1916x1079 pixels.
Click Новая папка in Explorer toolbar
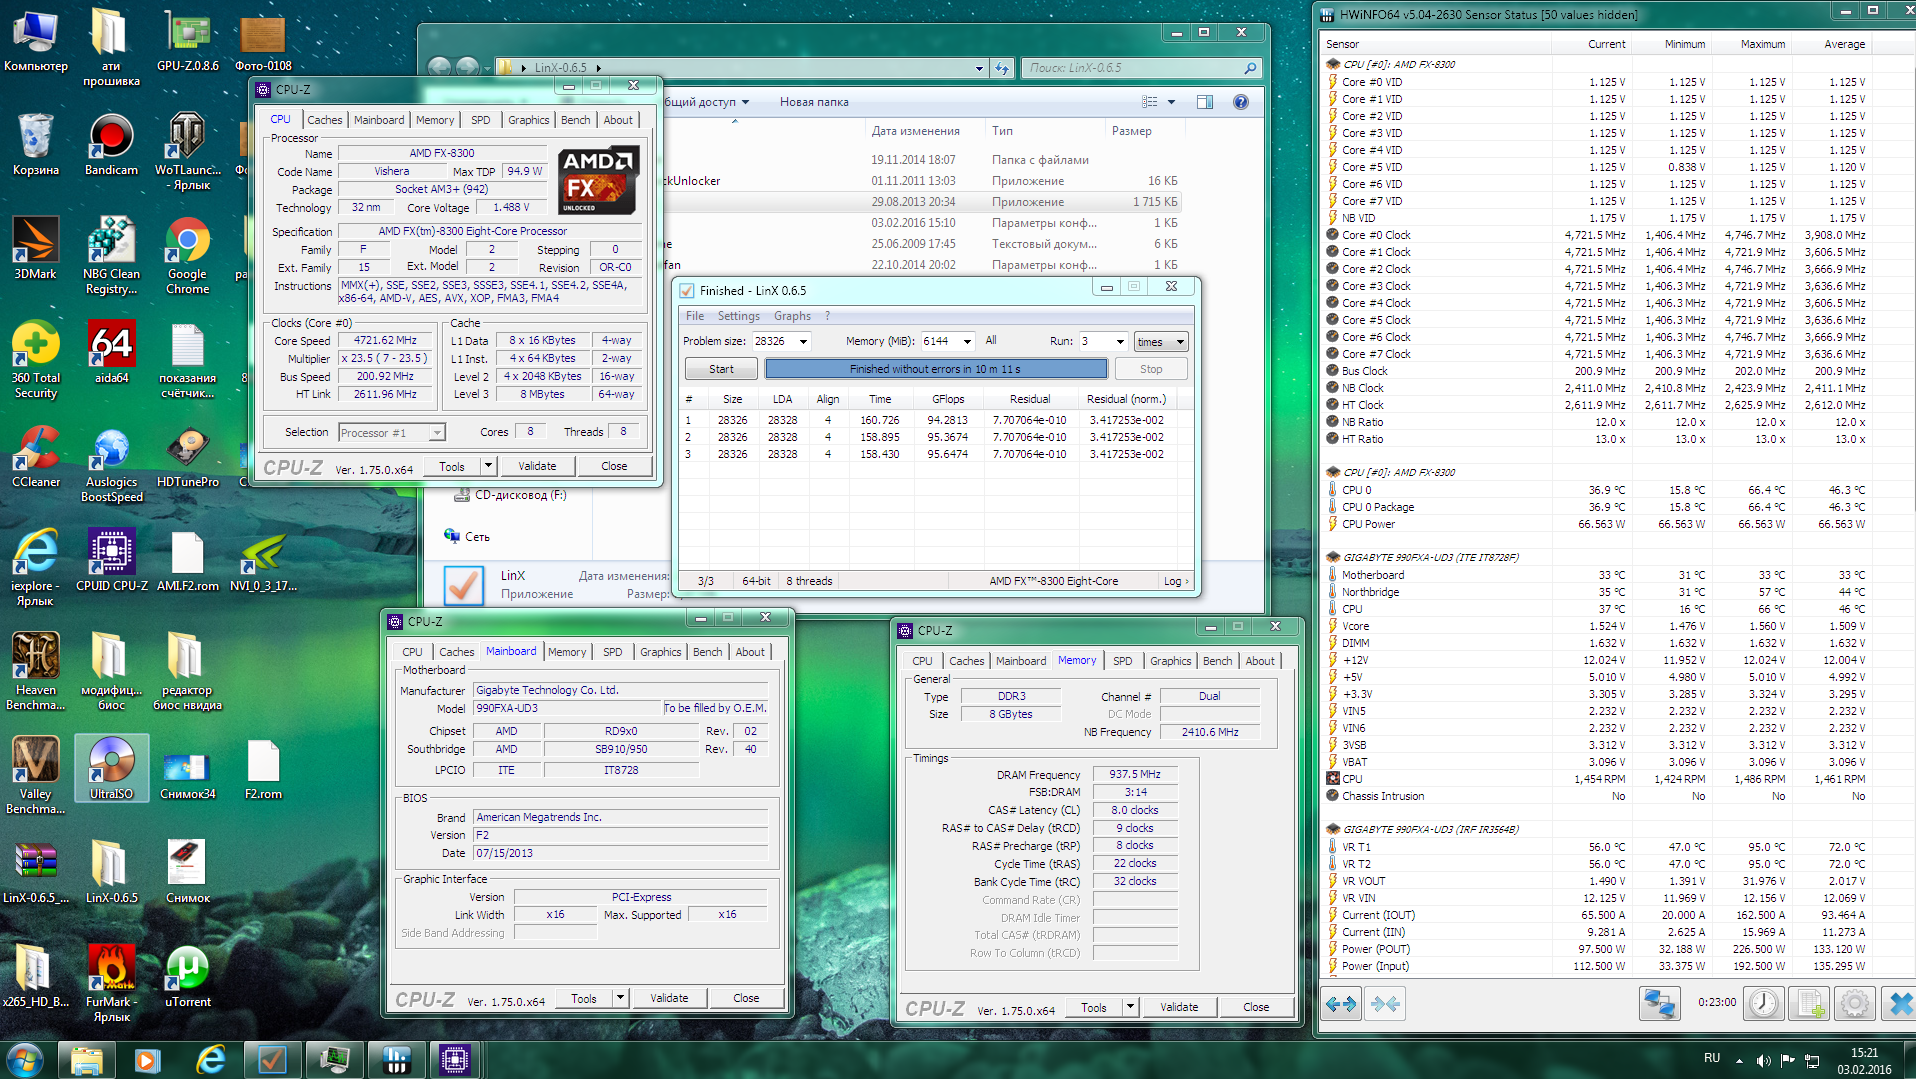(x=814, y=102)
